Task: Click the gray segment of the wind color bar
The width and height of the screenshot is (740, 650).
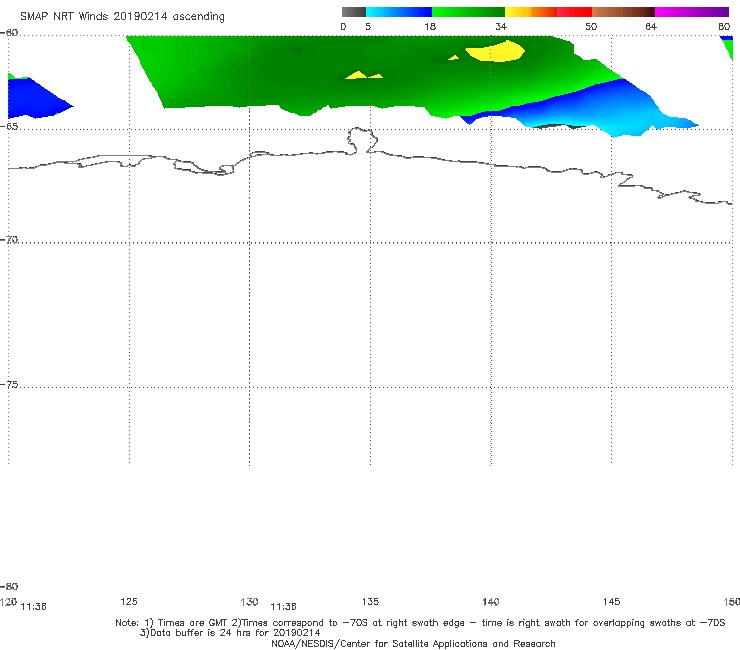Action: pyautogui.click(x=354, y=12)
